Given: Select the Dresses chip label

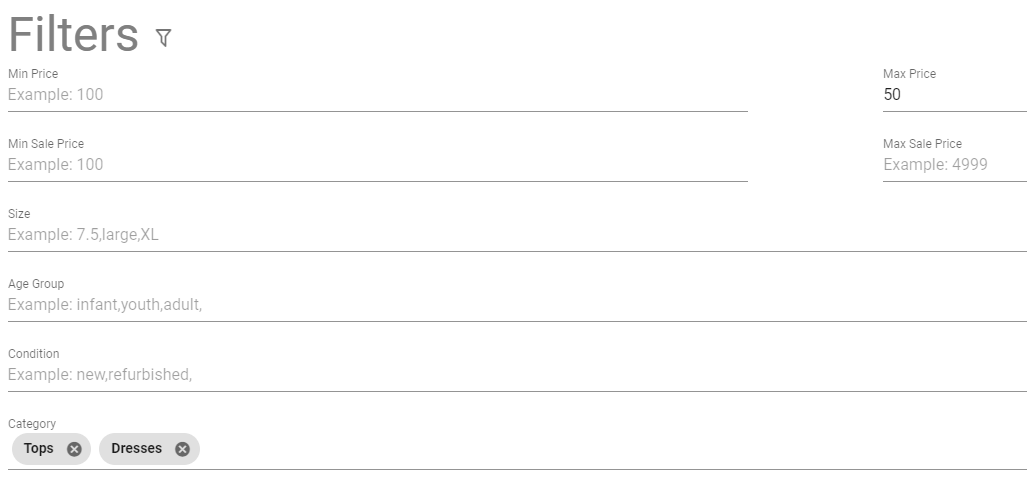Looking at the screenshot, I should [136, 448].
